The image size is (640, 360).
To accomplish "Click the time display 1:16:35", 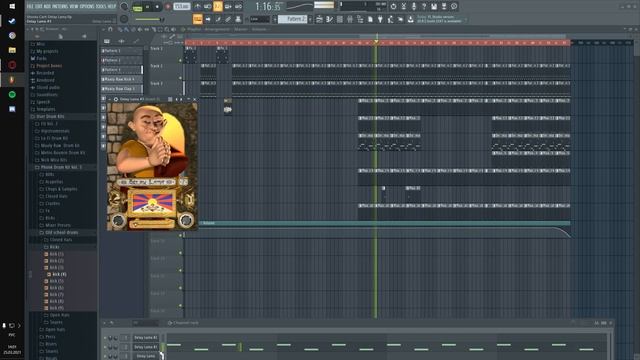I will pyautogui.click(x=268, y=7).
